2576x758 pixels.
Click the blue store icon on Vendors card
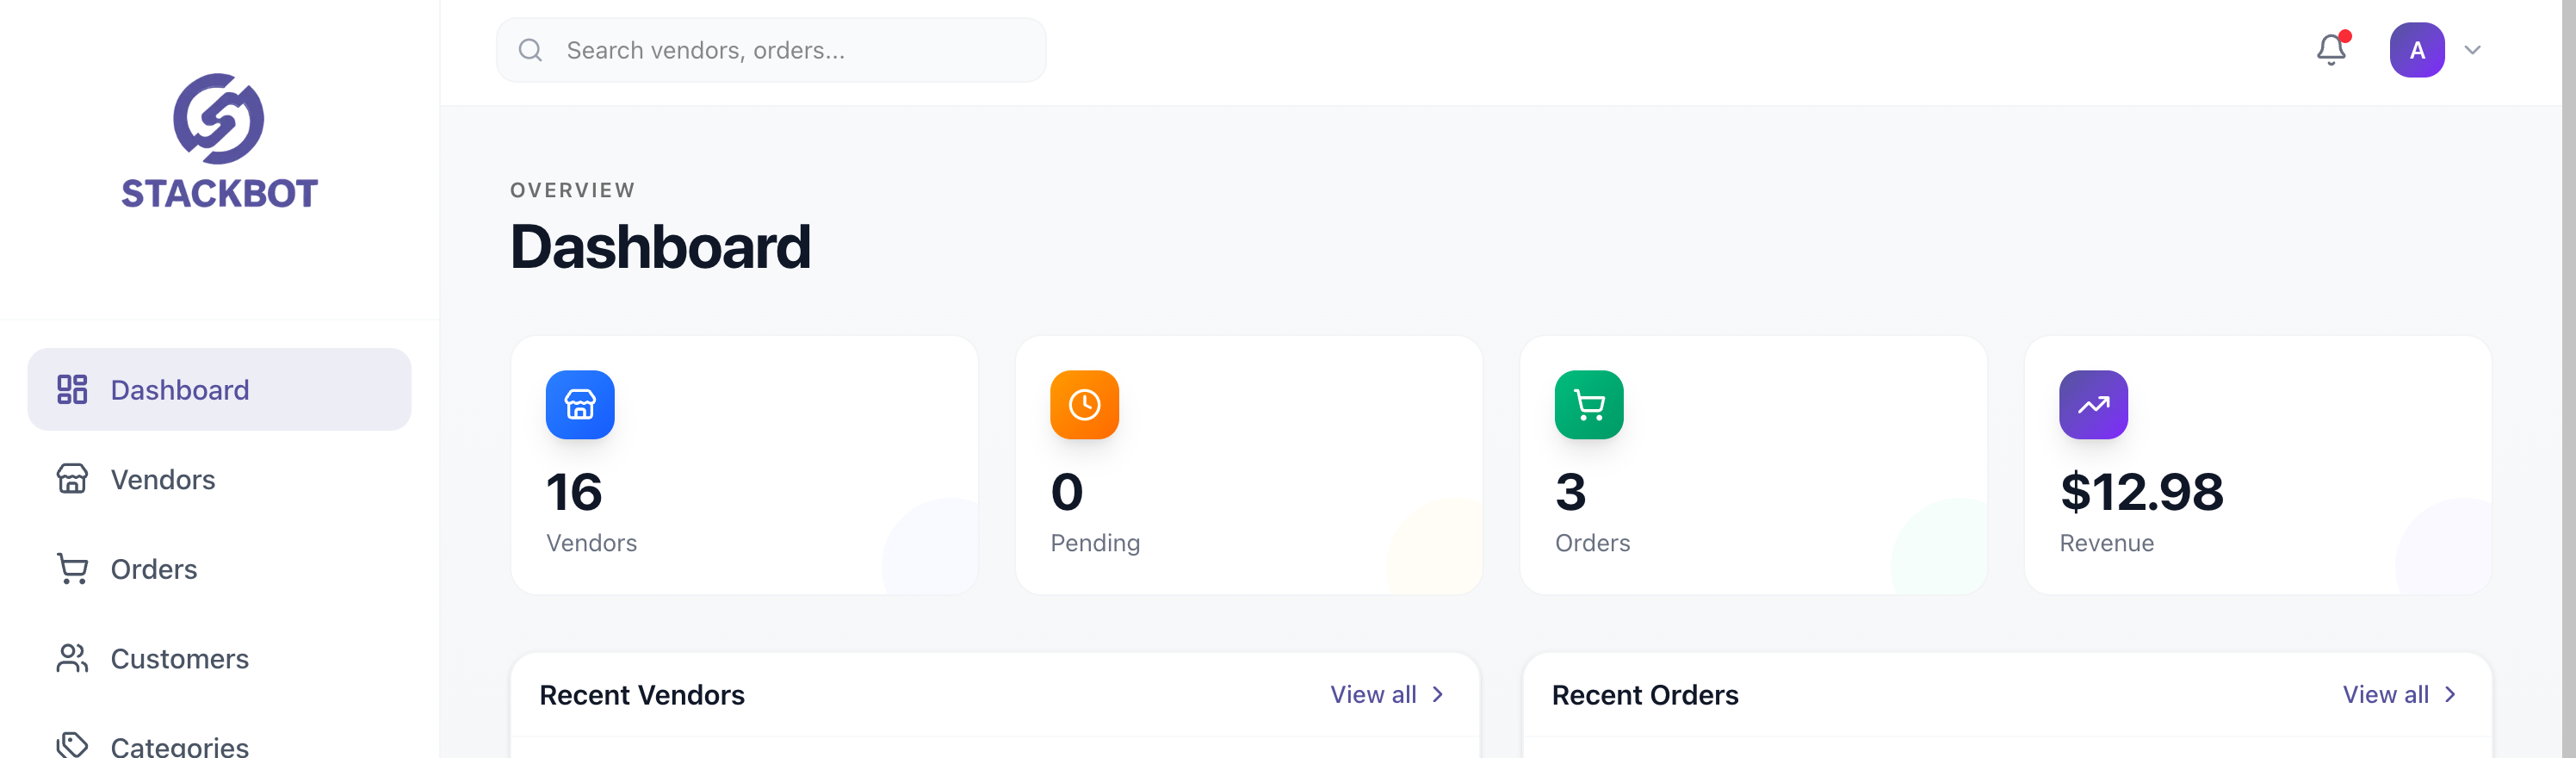[580, 405]
